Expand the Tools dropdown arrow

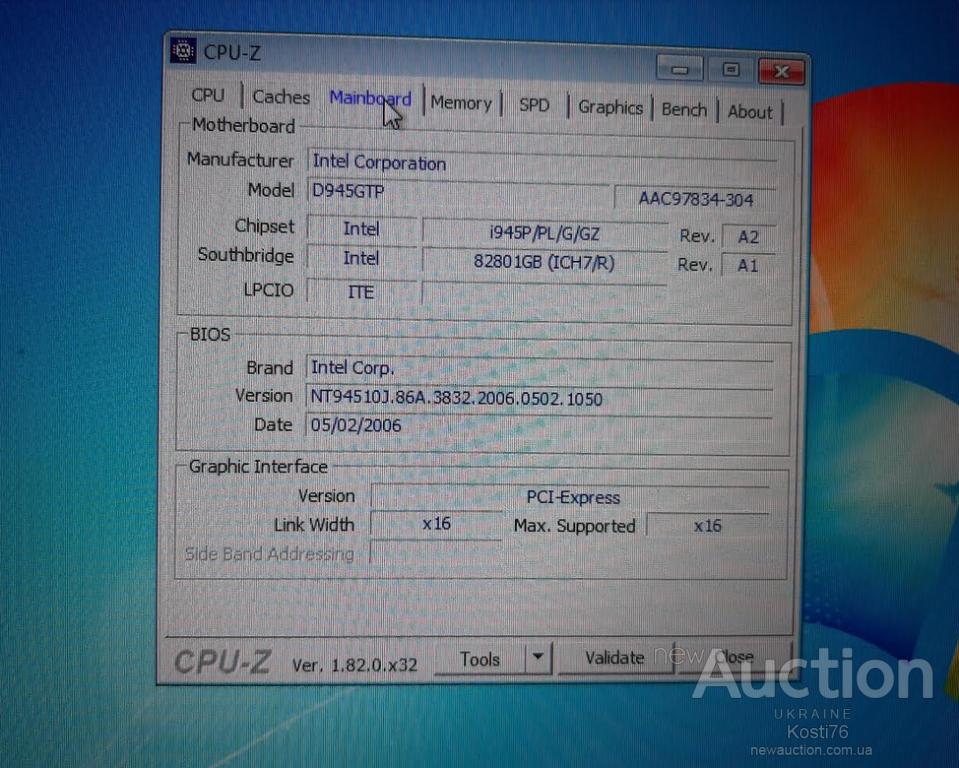coord(538,657)
